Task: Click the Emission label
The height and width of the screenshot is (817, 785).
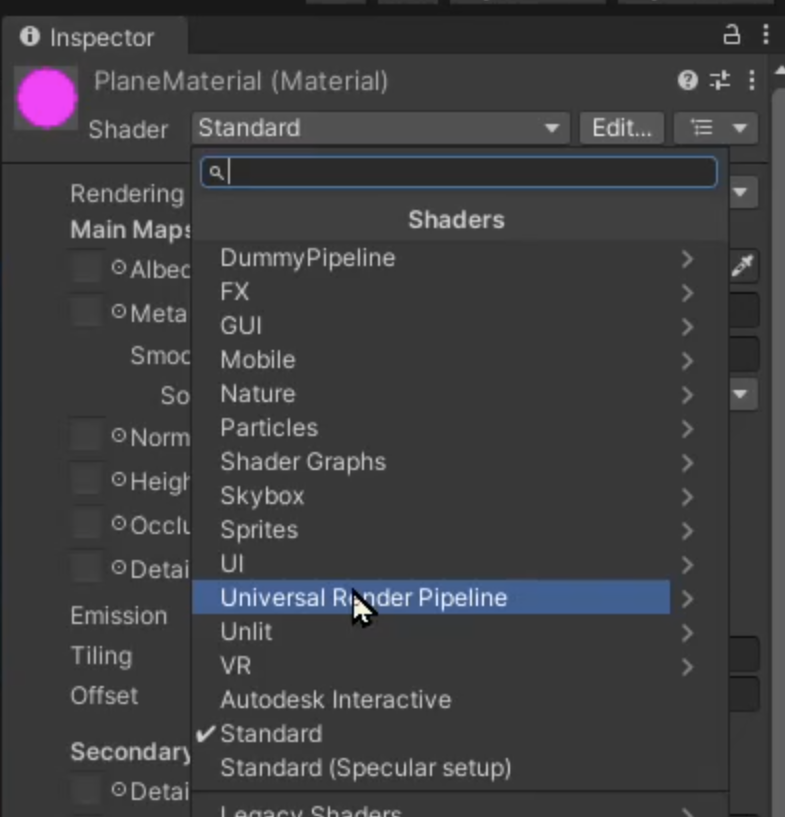Action: tap(119, 616)
